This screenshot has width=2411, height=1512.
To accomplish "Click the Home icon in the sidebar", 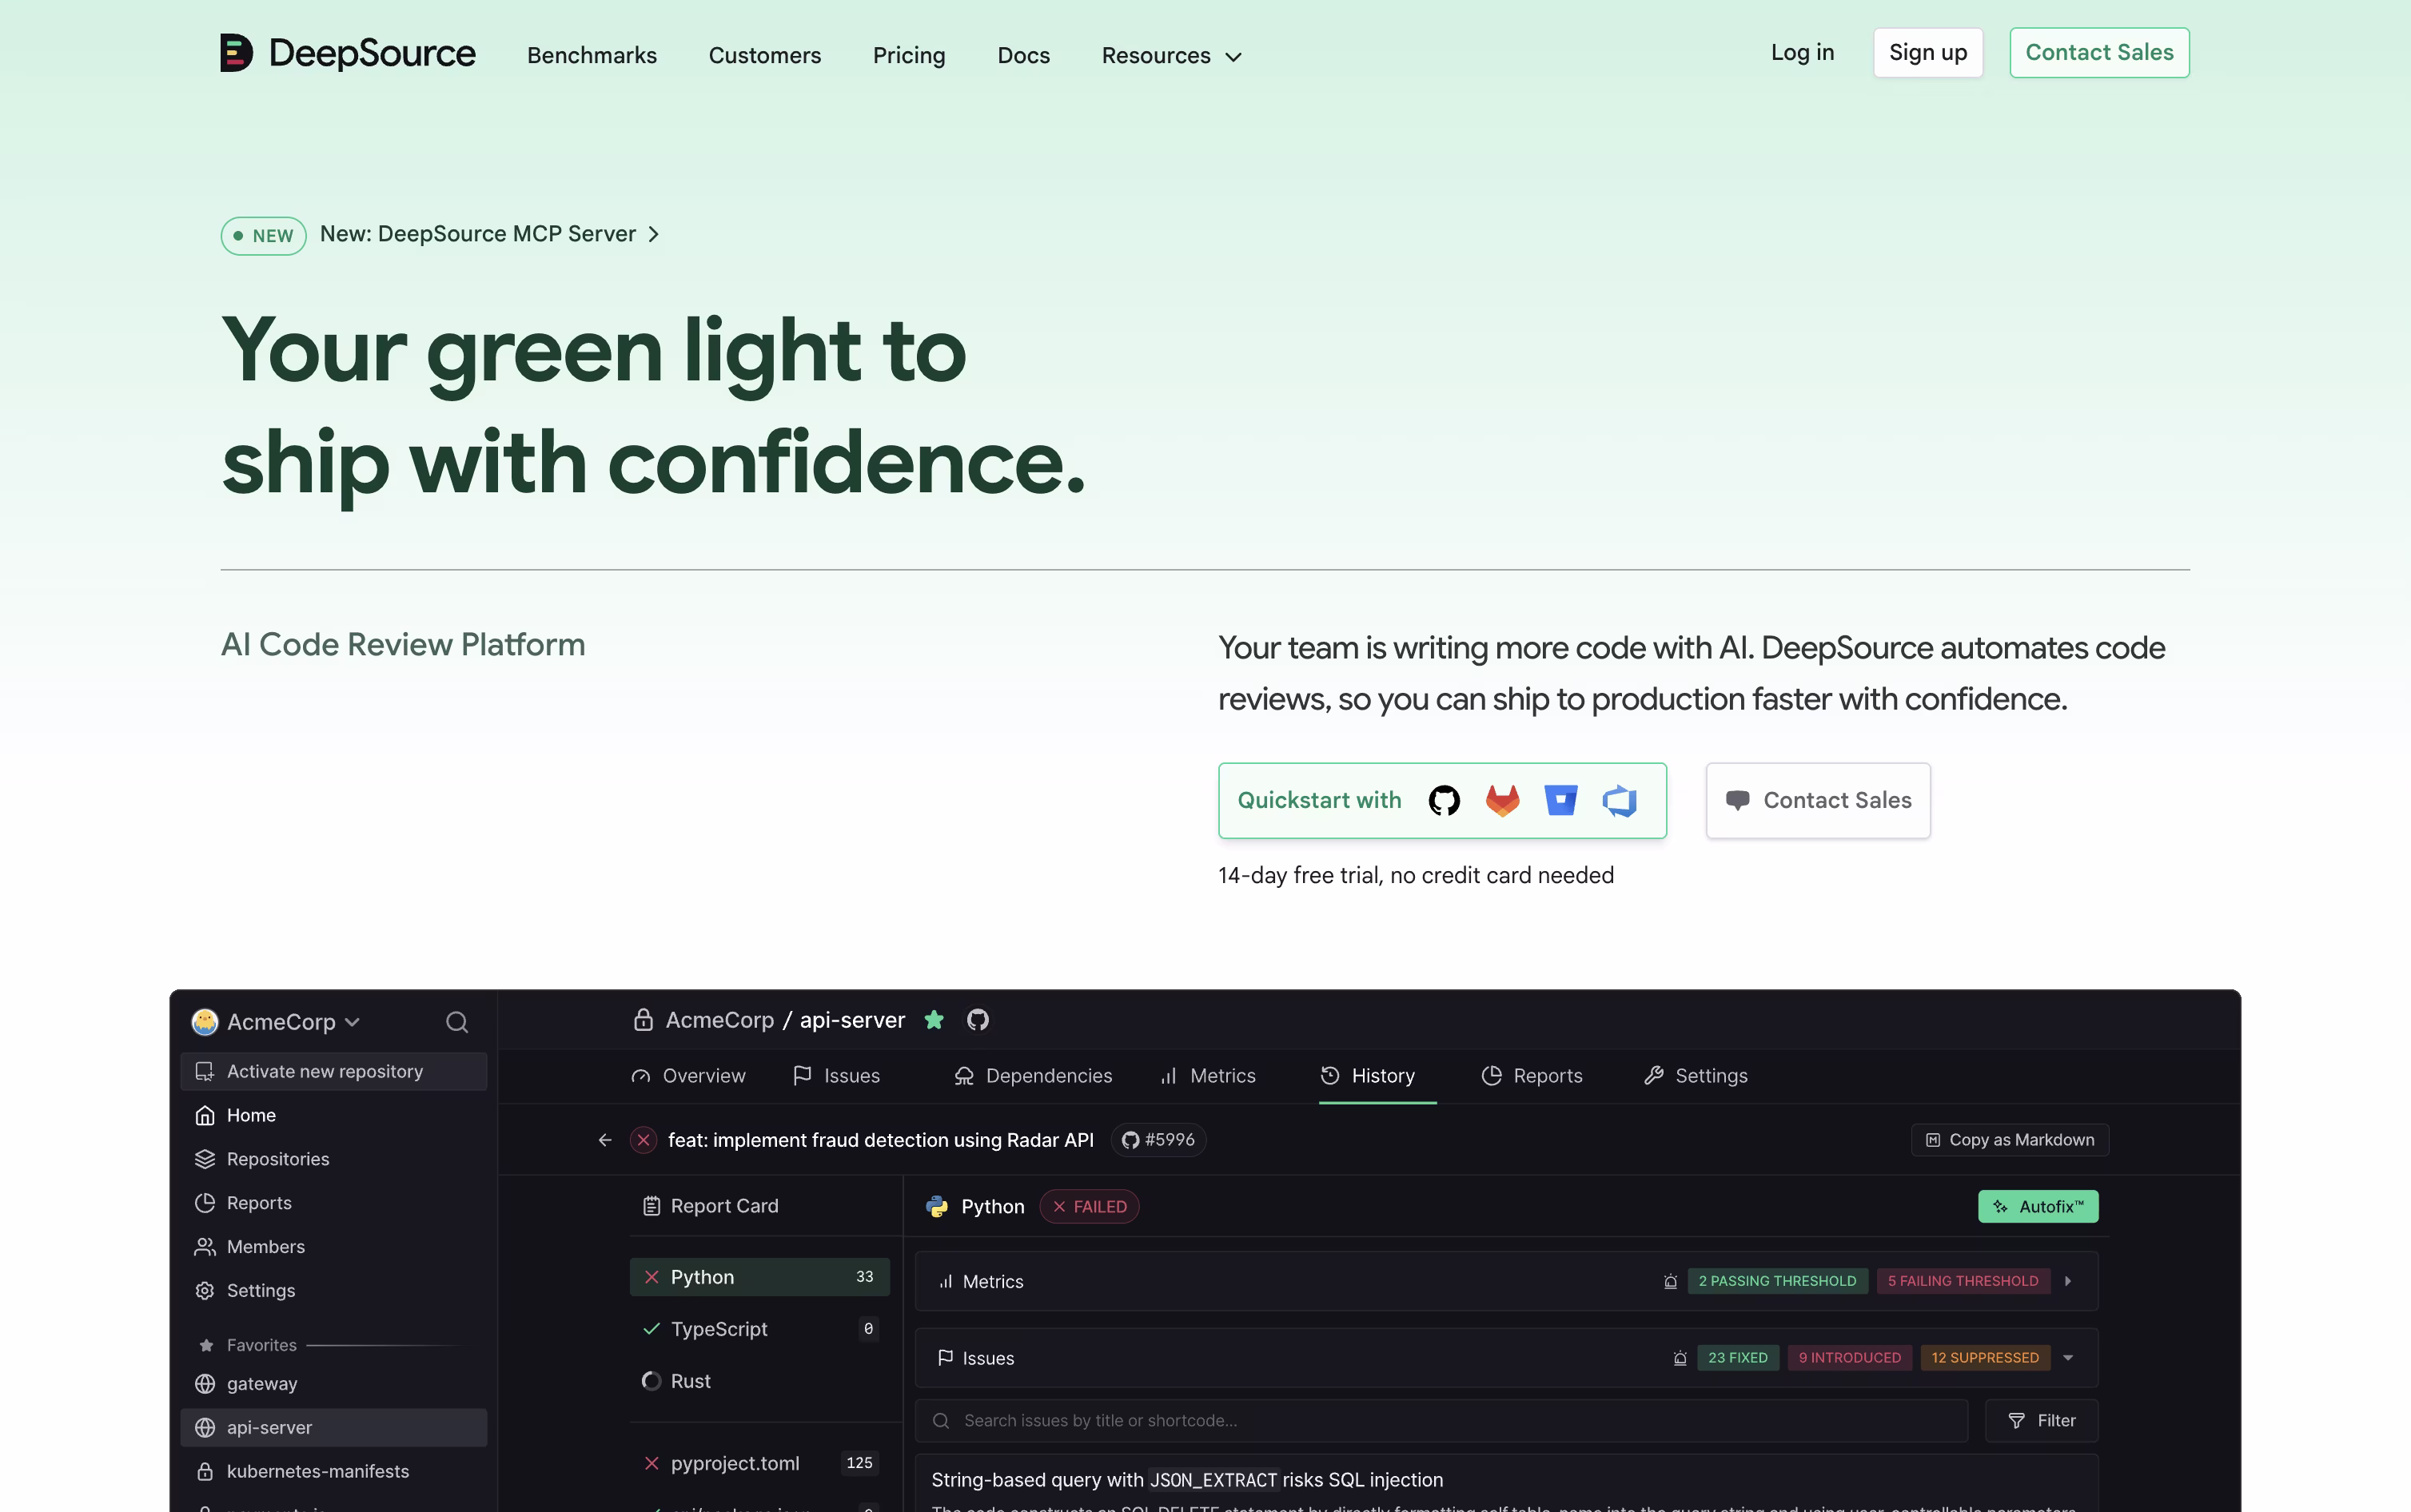I will [x=205, y=1115].
